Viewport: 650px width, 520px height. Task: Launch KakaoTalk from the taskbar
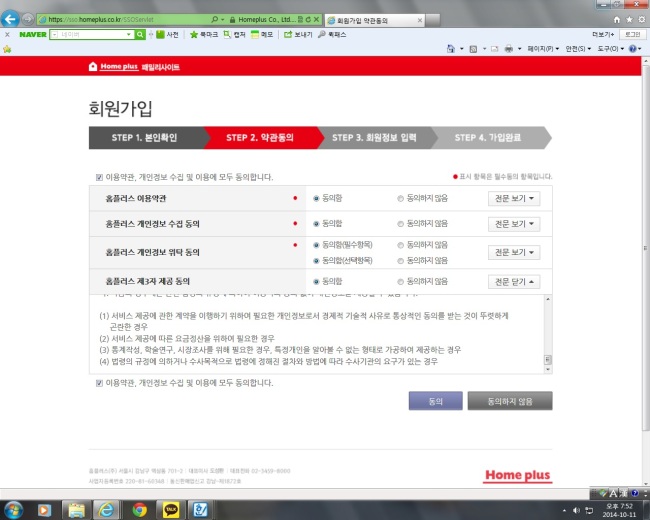pyautogui.click(x=171, y=510)
